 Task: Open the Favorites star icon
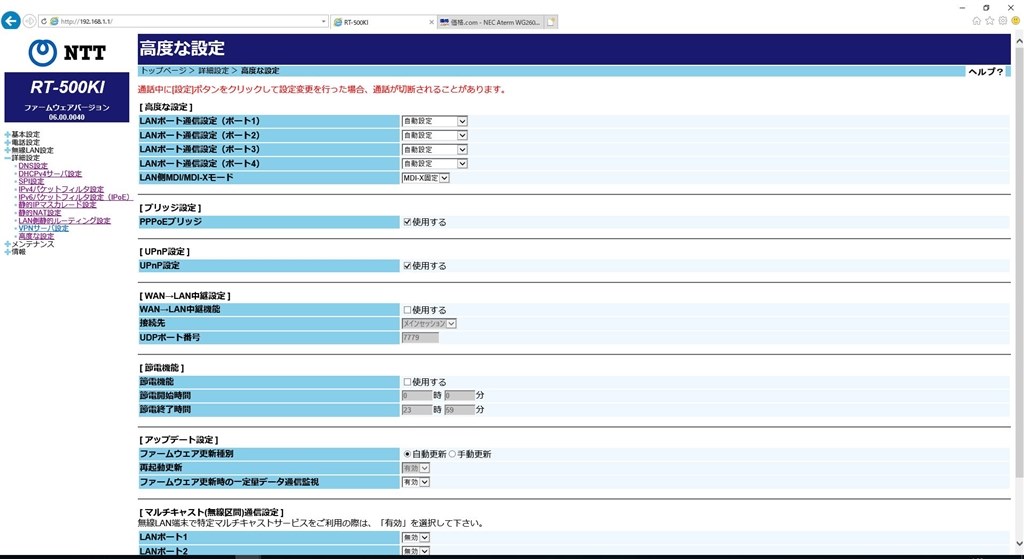click(x=989, y=21)
